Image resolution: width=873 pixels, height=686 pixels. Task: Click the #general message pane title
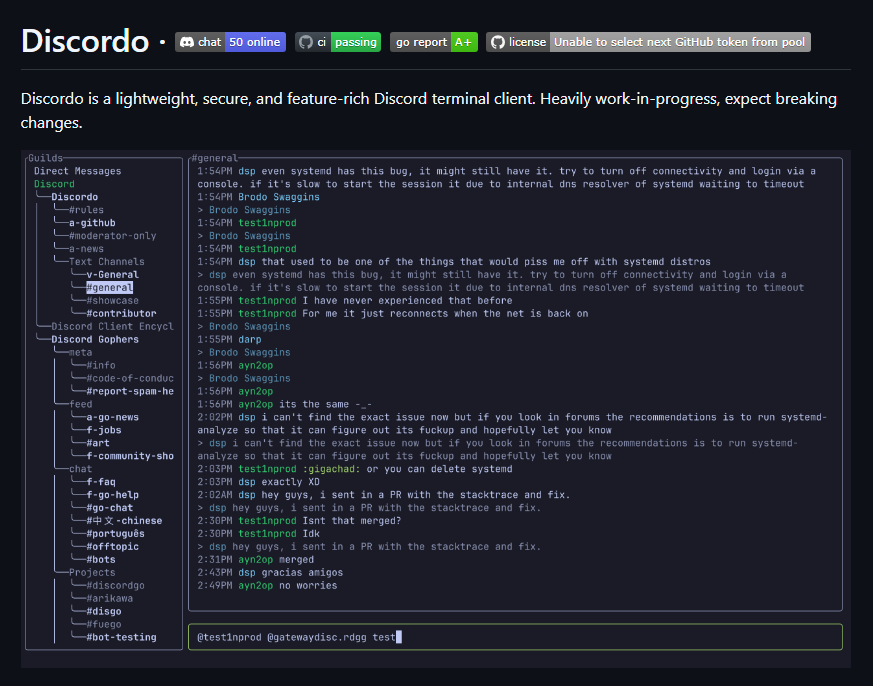(214, 158)
